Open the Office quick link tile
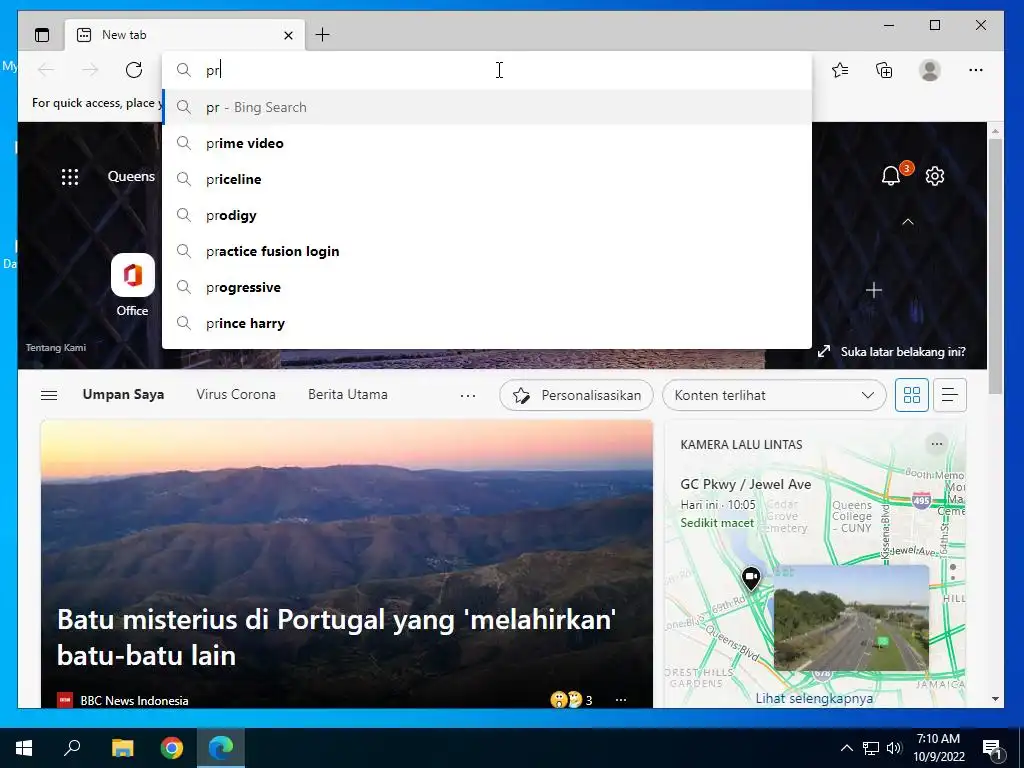Image resolution: width=1024 pixels, height=768 pixels. [133, 285]
